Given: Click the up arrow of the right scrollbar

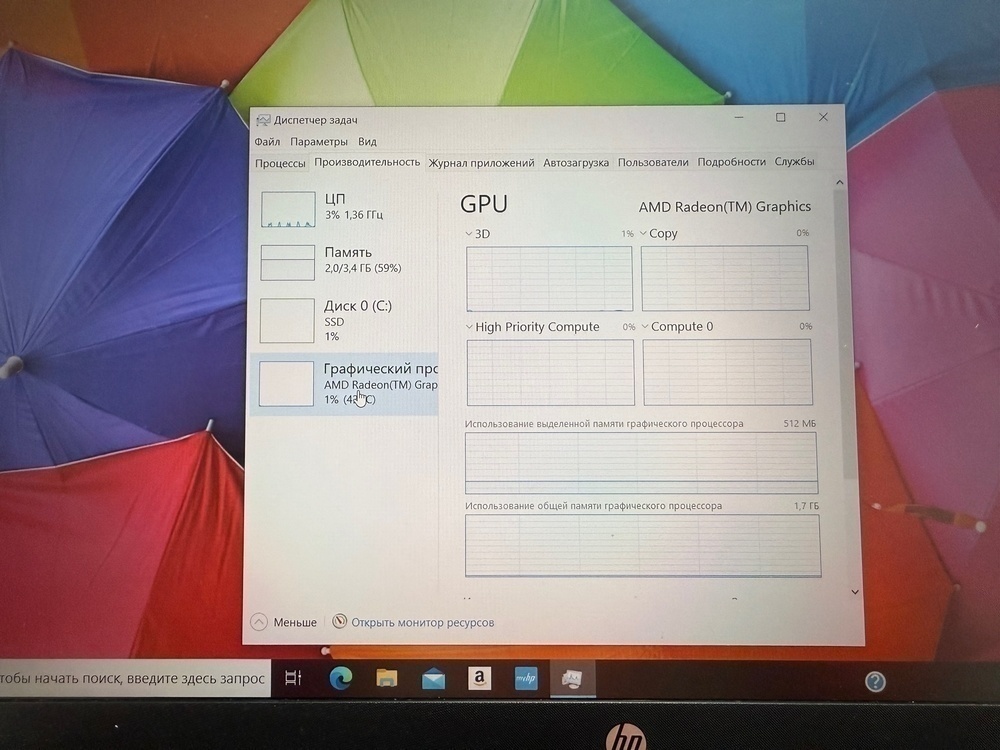Looking at the screenshot, I should [x=839, y=181].
